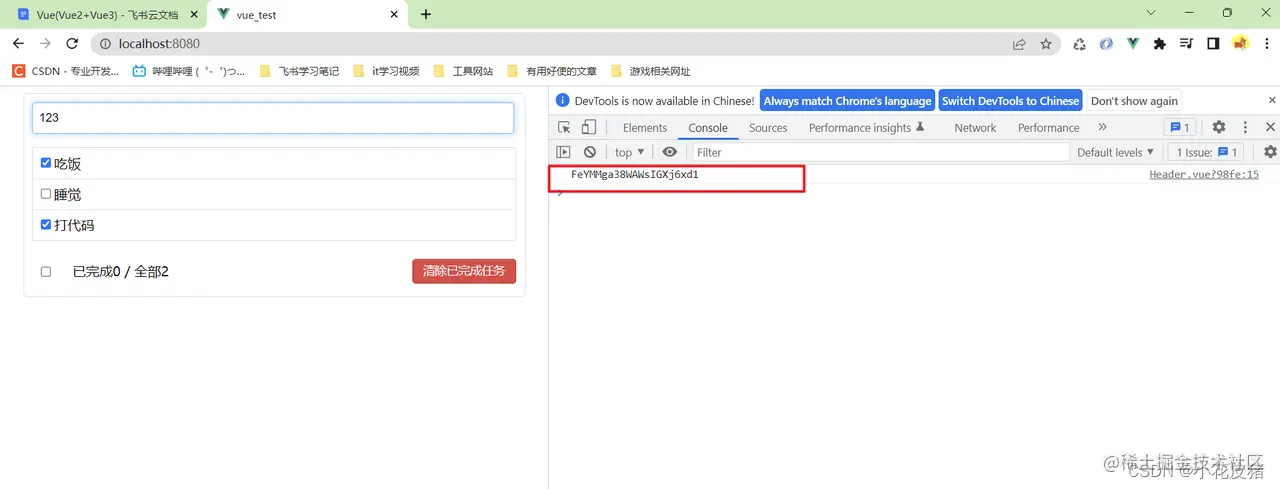Open the CSDN bookmark
The width and height of the screenshot is (1280, 489).
[x=65, y=71]
